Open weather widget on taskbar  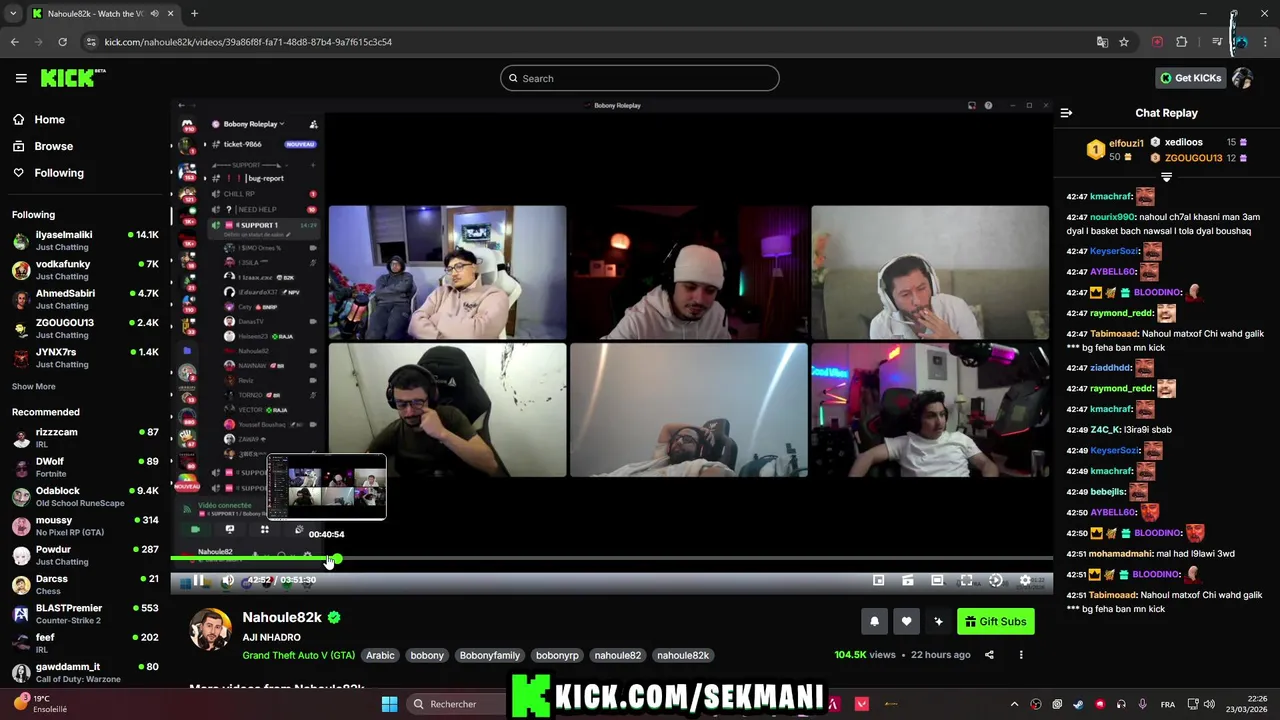[40, 704]
